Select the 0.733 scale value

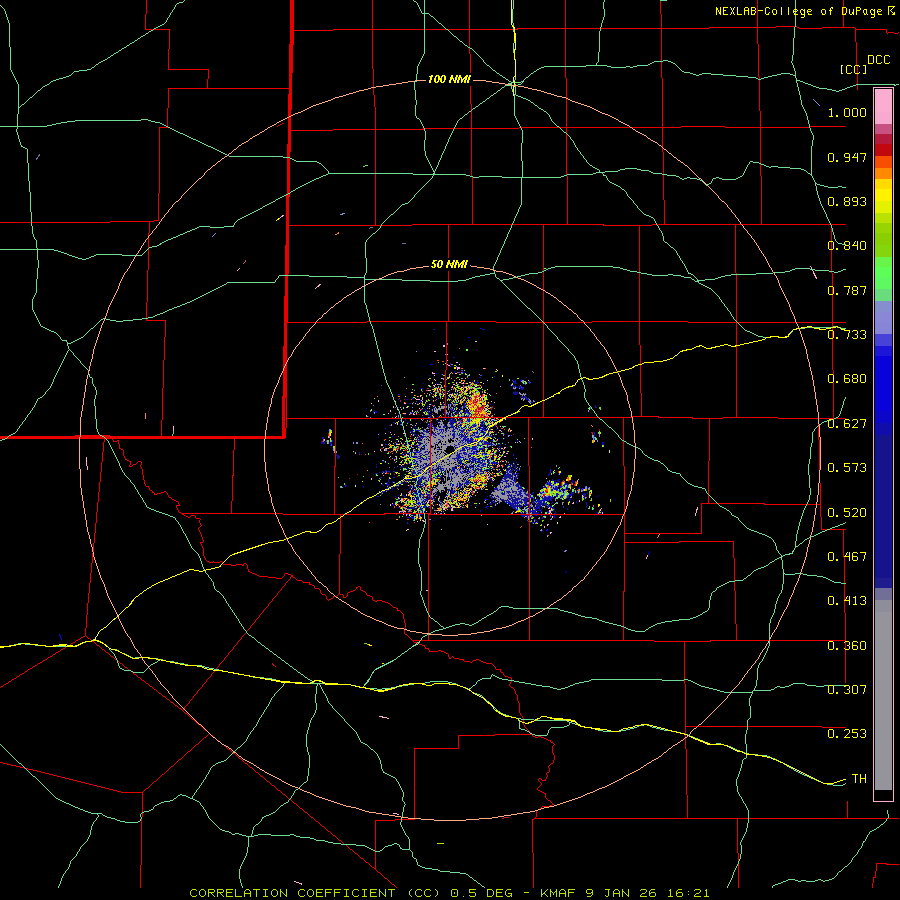(x=847, y=335)
